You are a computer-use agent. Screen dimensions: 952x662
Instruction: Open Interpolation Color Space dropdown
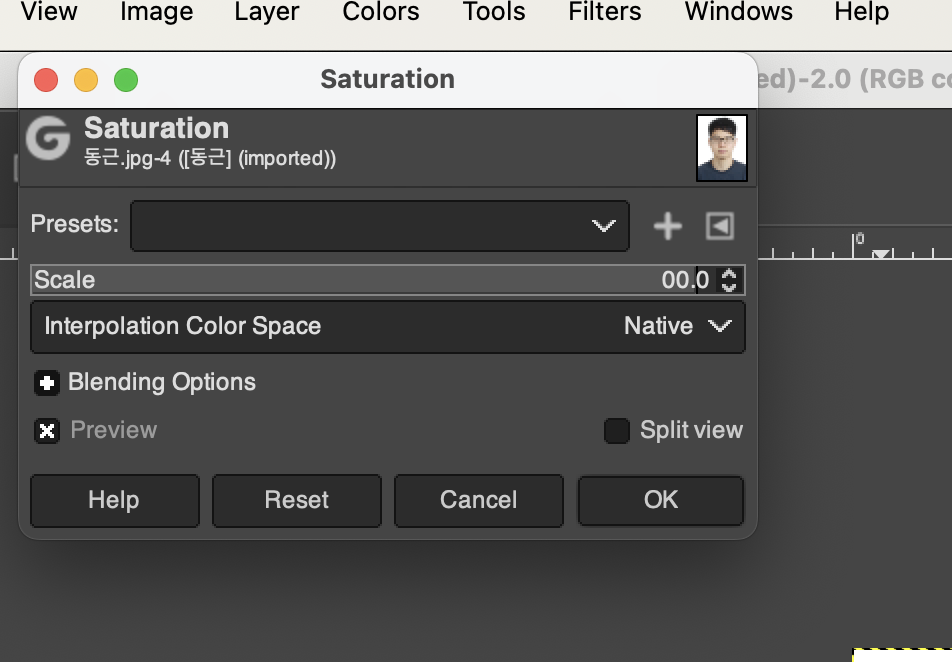[387, 327]
